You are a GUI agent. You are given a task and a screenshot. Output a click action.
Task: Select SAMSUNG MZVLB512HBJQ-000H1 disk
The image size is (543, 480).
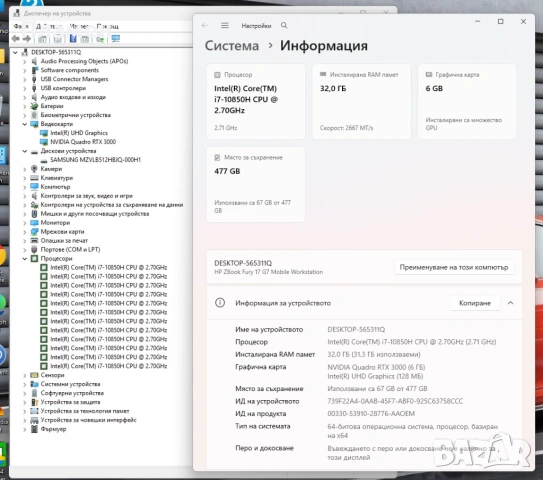click(96, 160)
